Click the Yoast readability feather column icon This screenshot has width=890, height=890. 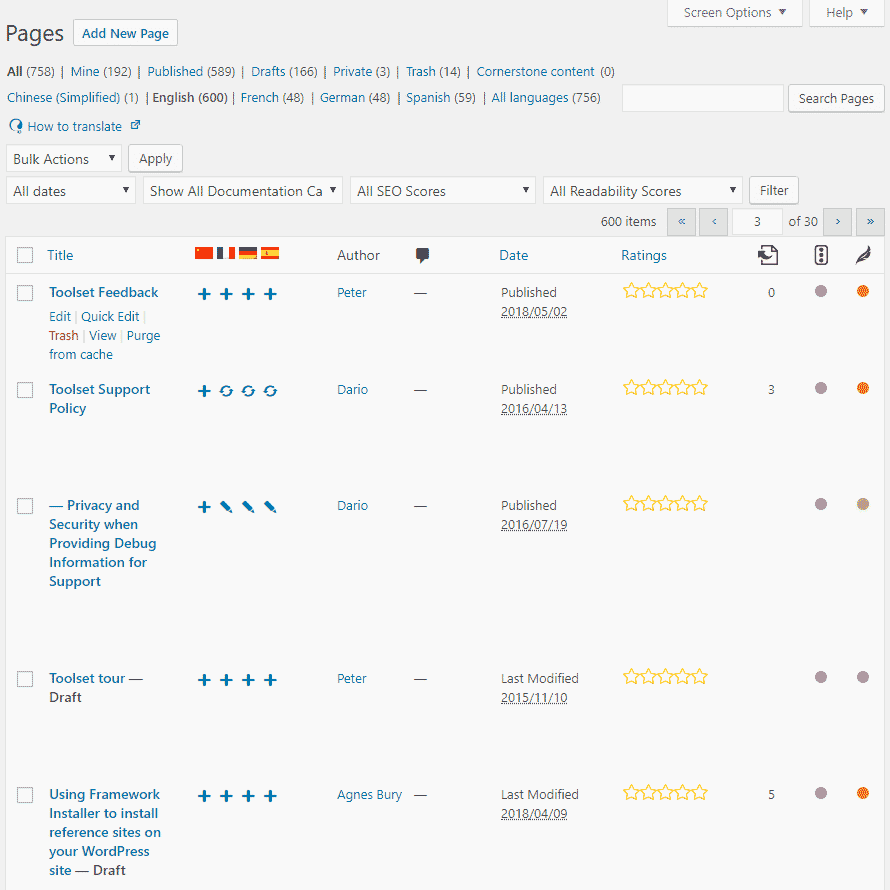[x=862, y=255]
